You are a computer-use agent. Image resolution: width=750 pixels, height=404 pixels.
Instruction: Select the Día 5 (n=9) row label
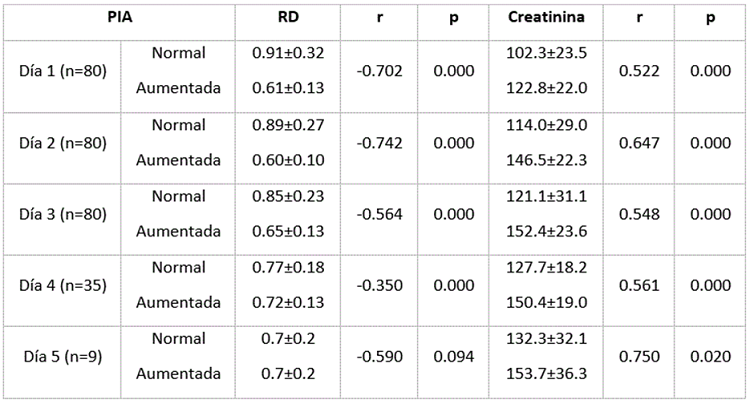pyautogui.click(x=62, y=356)
